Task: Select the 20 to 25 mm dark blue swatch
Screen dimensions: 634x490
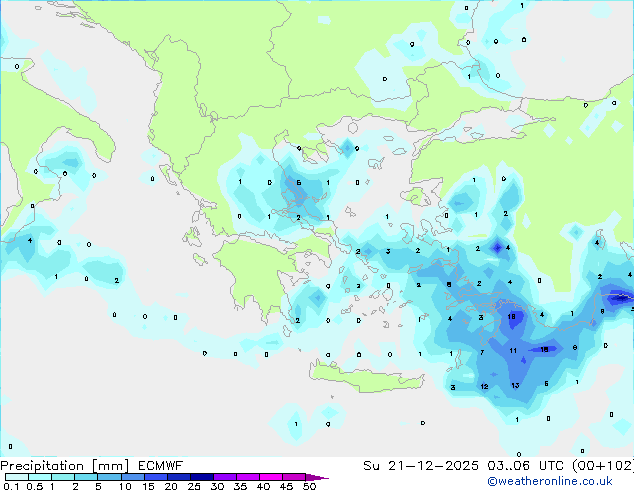Action: [178, 477]
